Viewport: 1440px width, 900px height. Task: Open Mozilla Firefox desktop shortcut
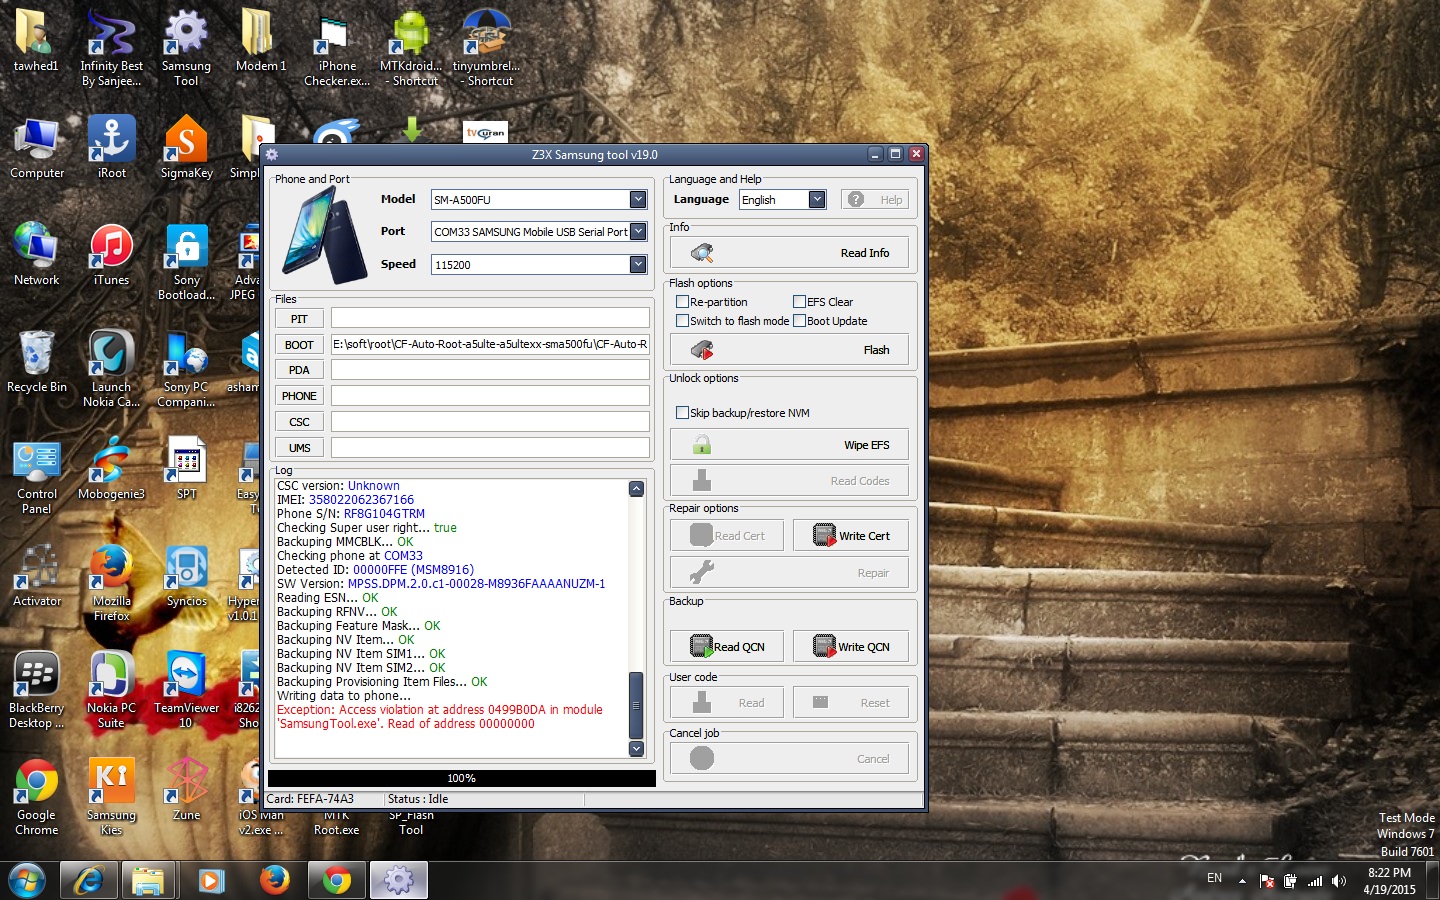pos(111,582)
